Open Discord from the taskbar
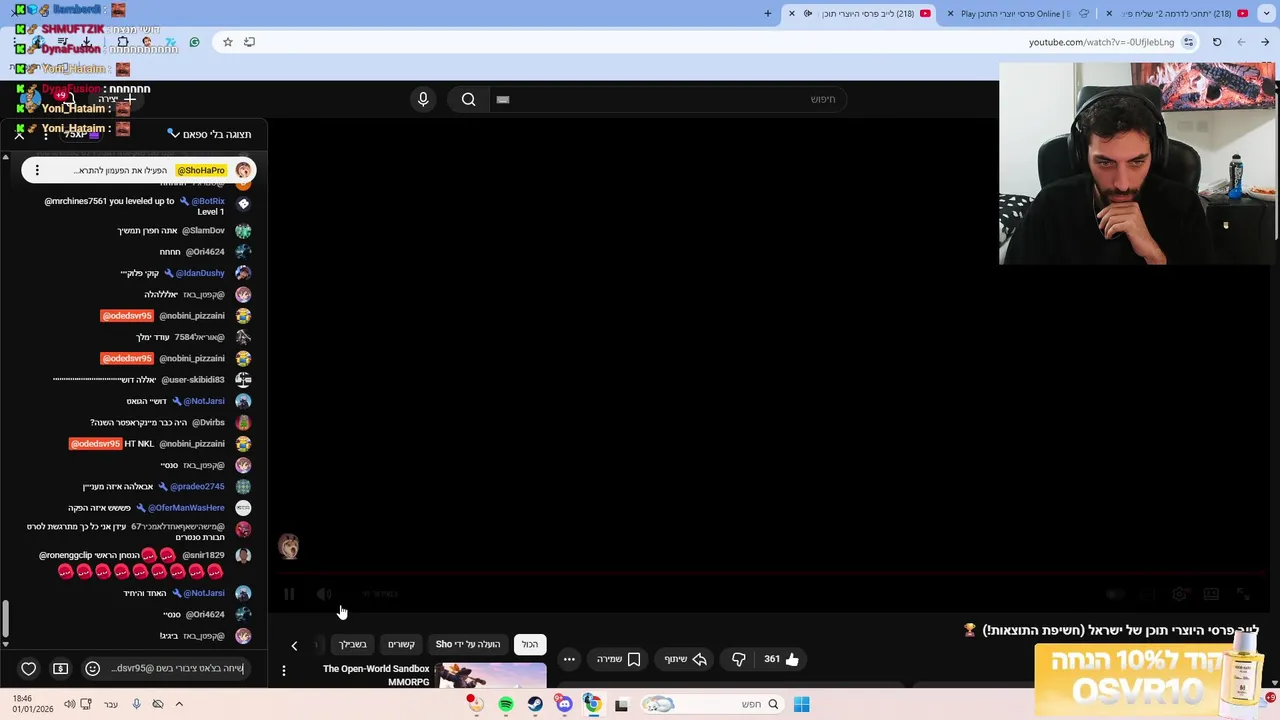The height and width of the screenshot is (720, 1280). tap(564, 704)
